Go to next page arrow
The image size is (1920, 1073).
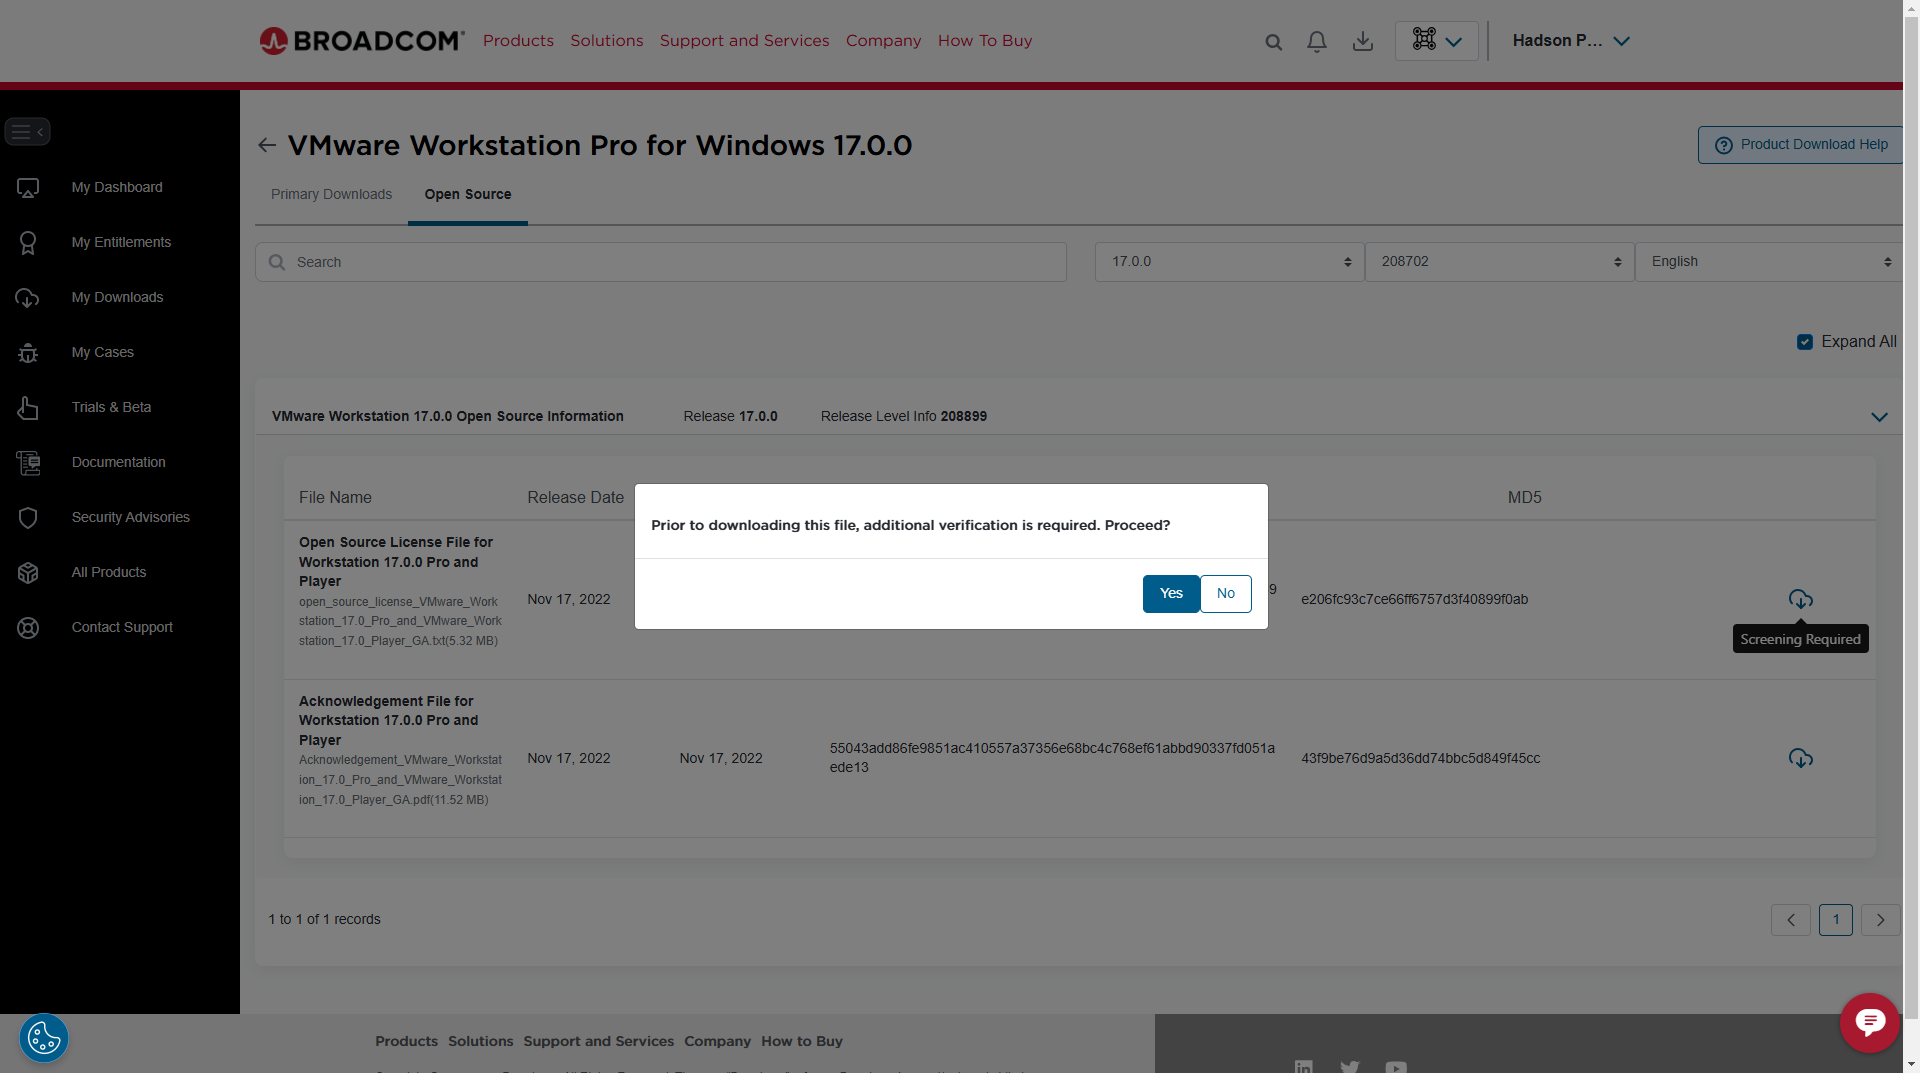tap(1881, 920)
